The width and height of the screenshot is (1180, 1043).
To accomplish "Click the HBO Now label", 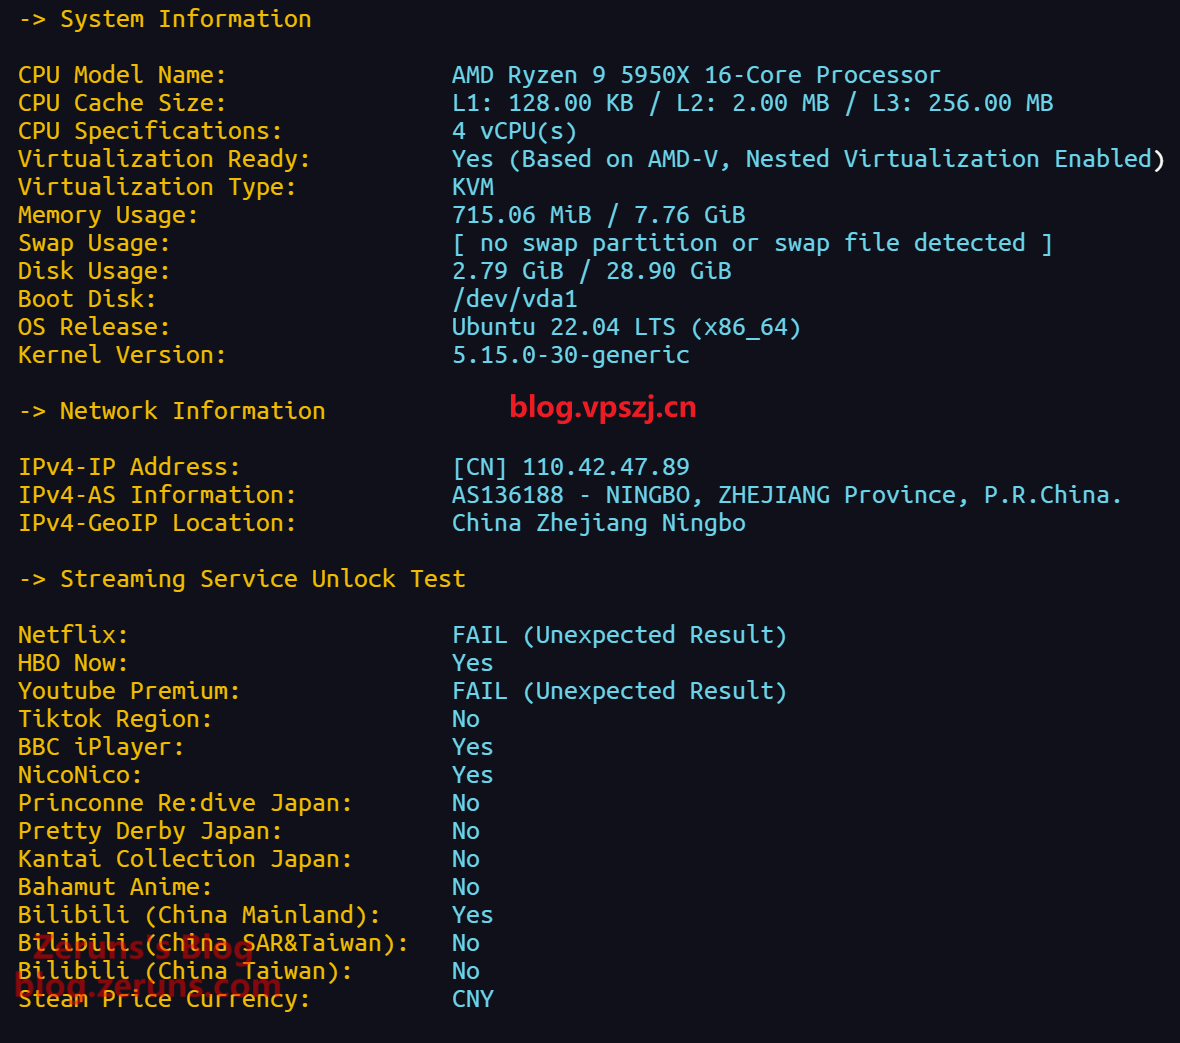I will pos(73,663).
